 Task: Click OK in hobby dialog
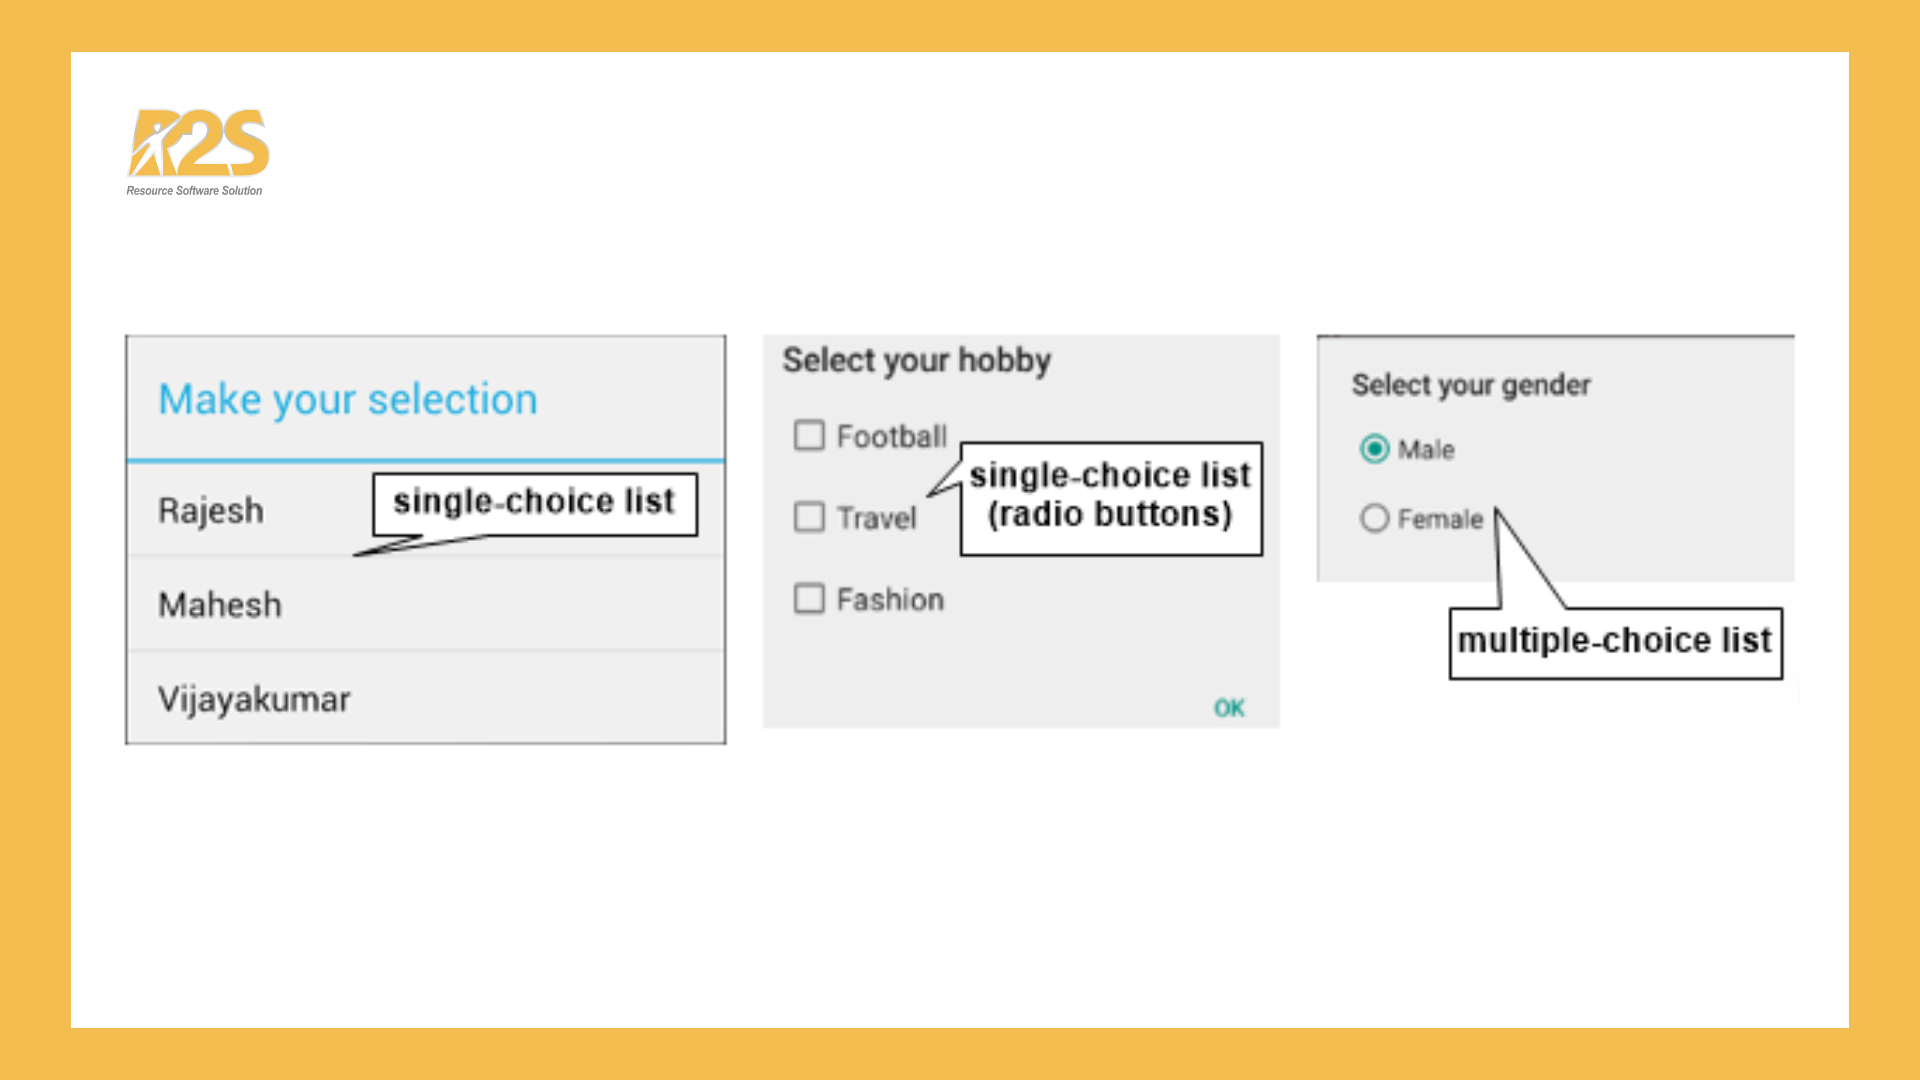click(x=1229, y=708)
